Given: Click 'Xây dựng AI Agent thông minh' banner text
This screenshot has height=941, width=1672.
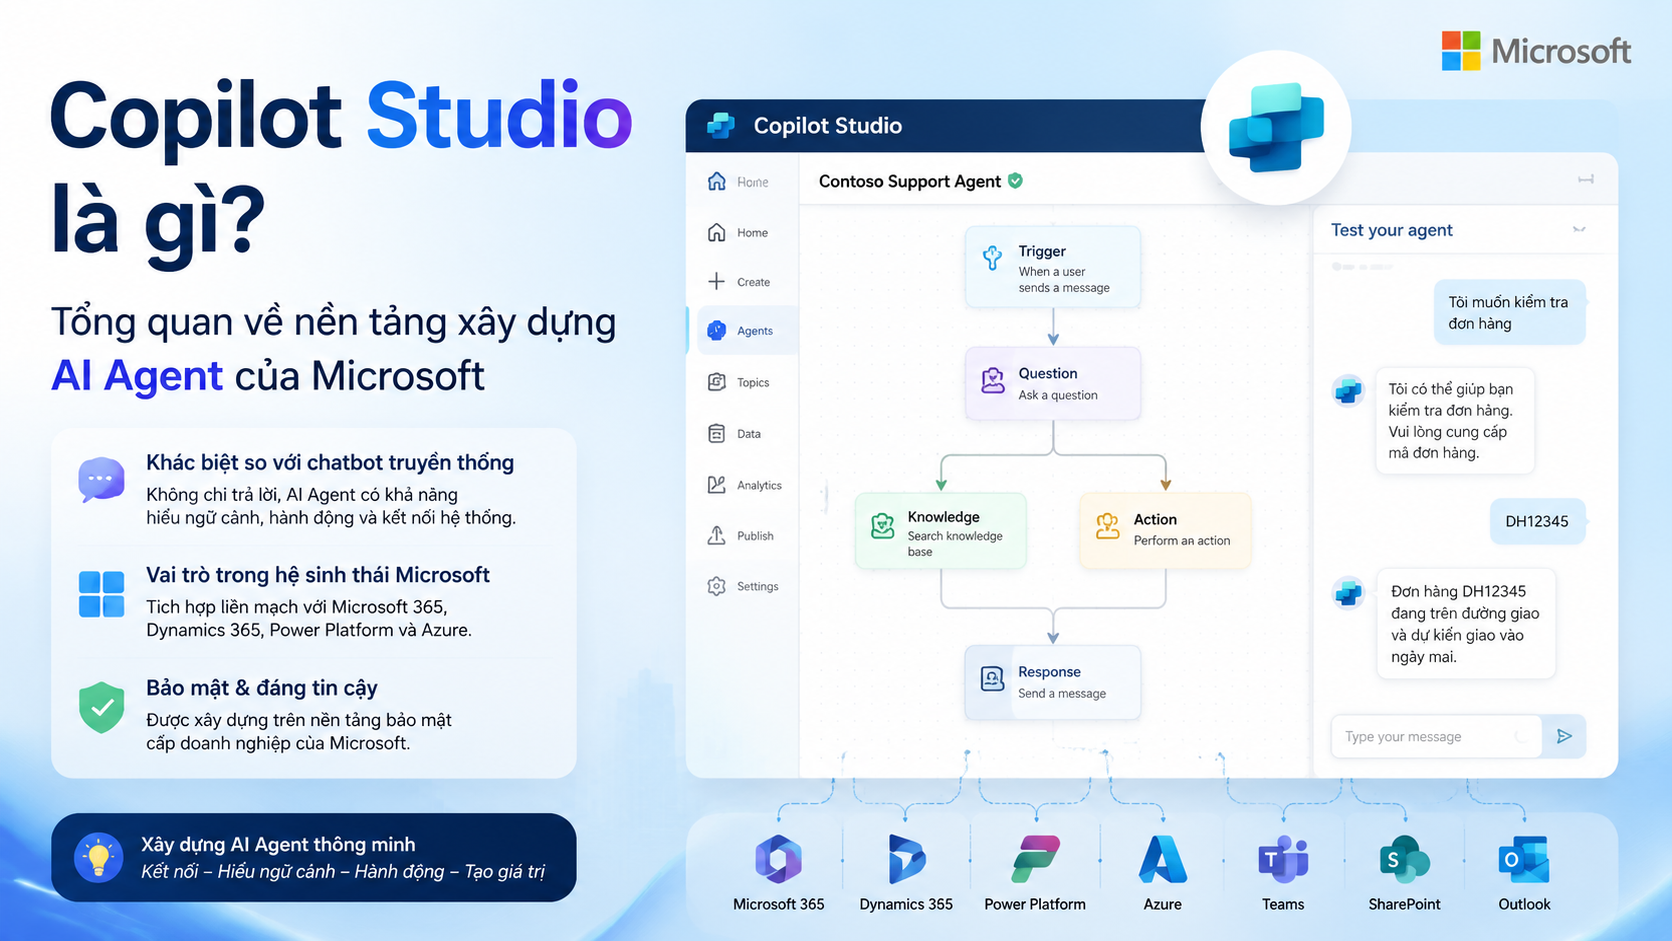Looking at the screenshot, I should pyautogui.click(x=278, y=844).
